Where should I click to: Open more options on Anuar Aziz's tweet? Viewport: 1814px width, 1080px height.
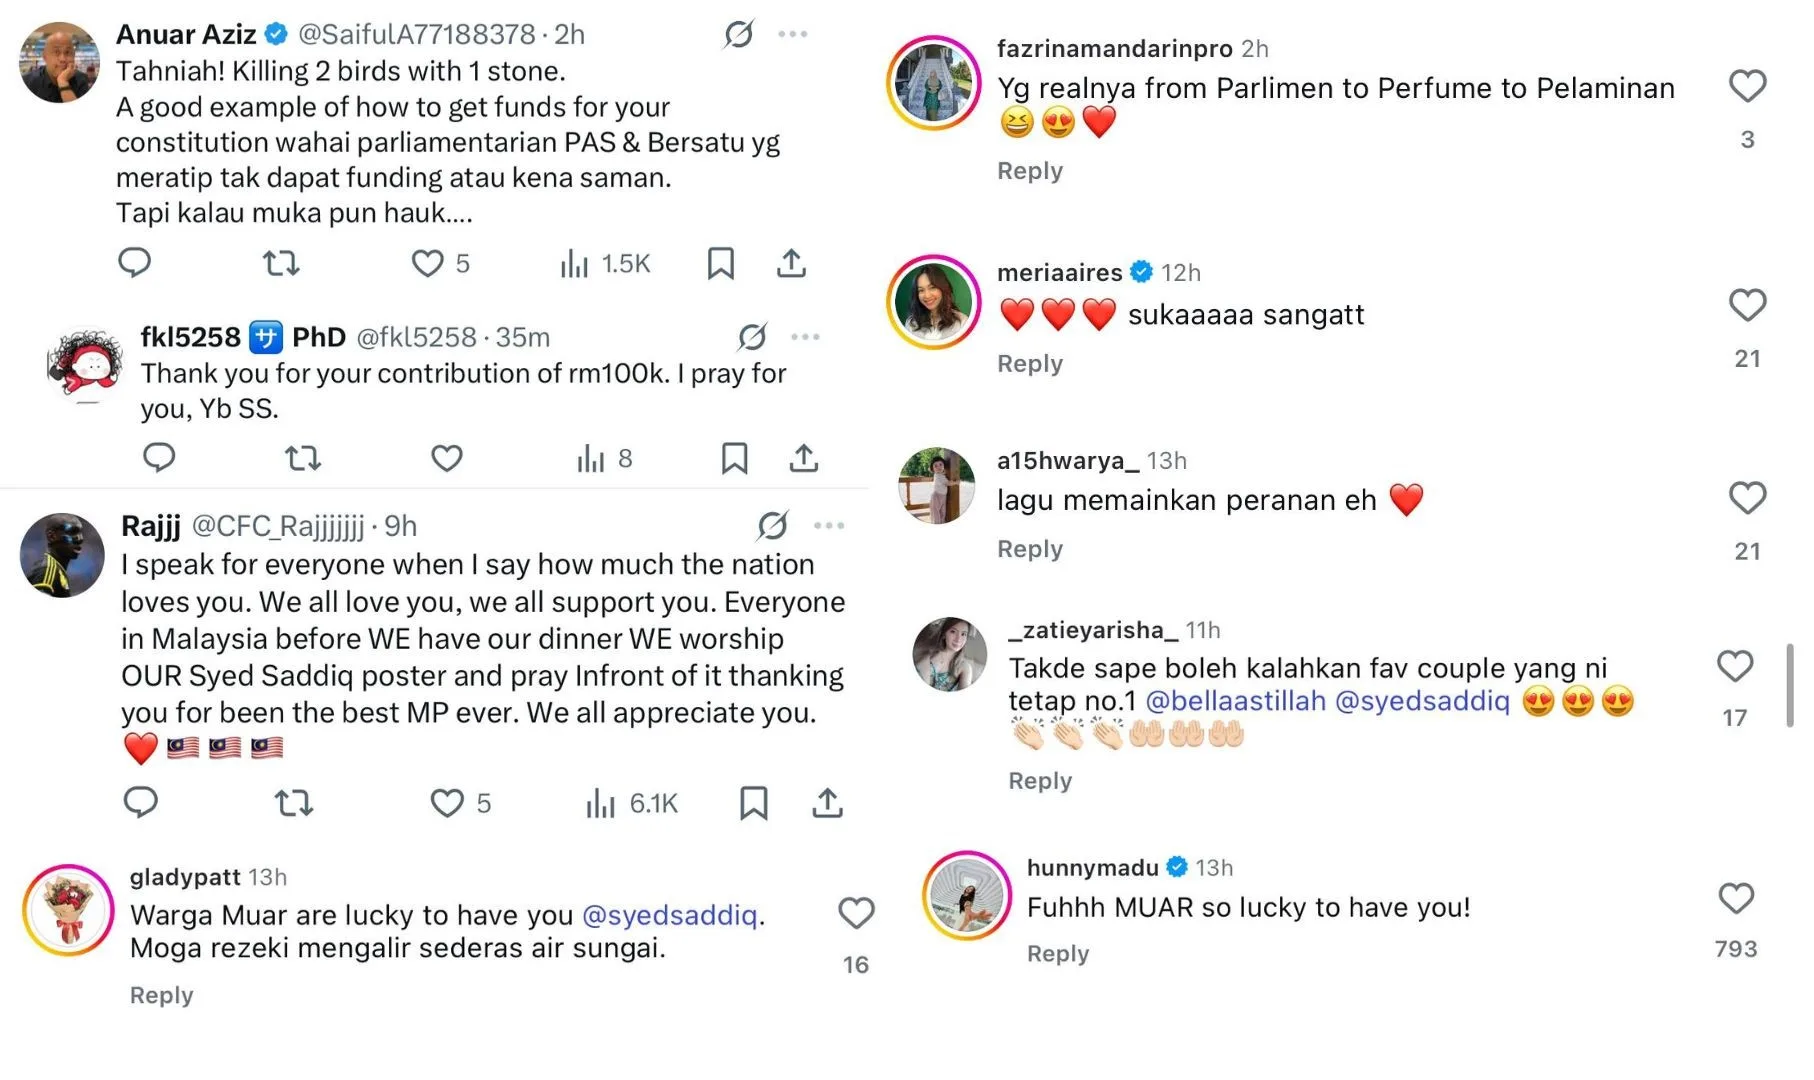[793, 34]
